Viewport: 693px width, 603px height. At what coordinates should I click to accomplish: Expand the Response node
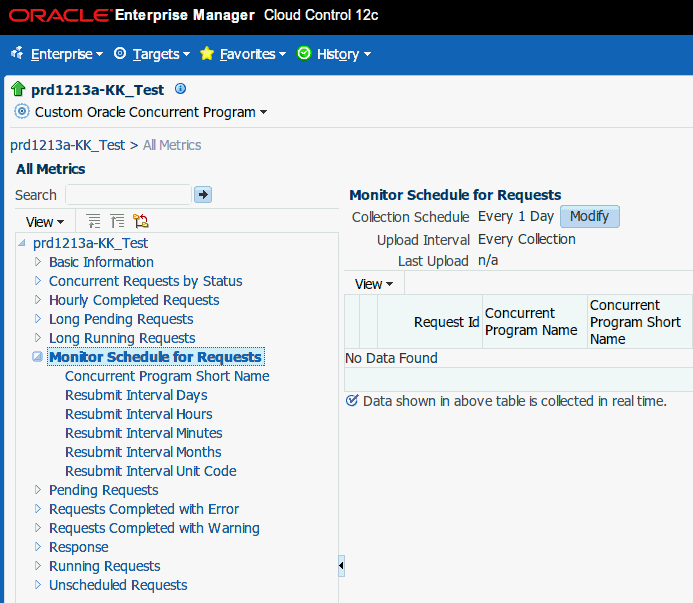coord(38,546)
